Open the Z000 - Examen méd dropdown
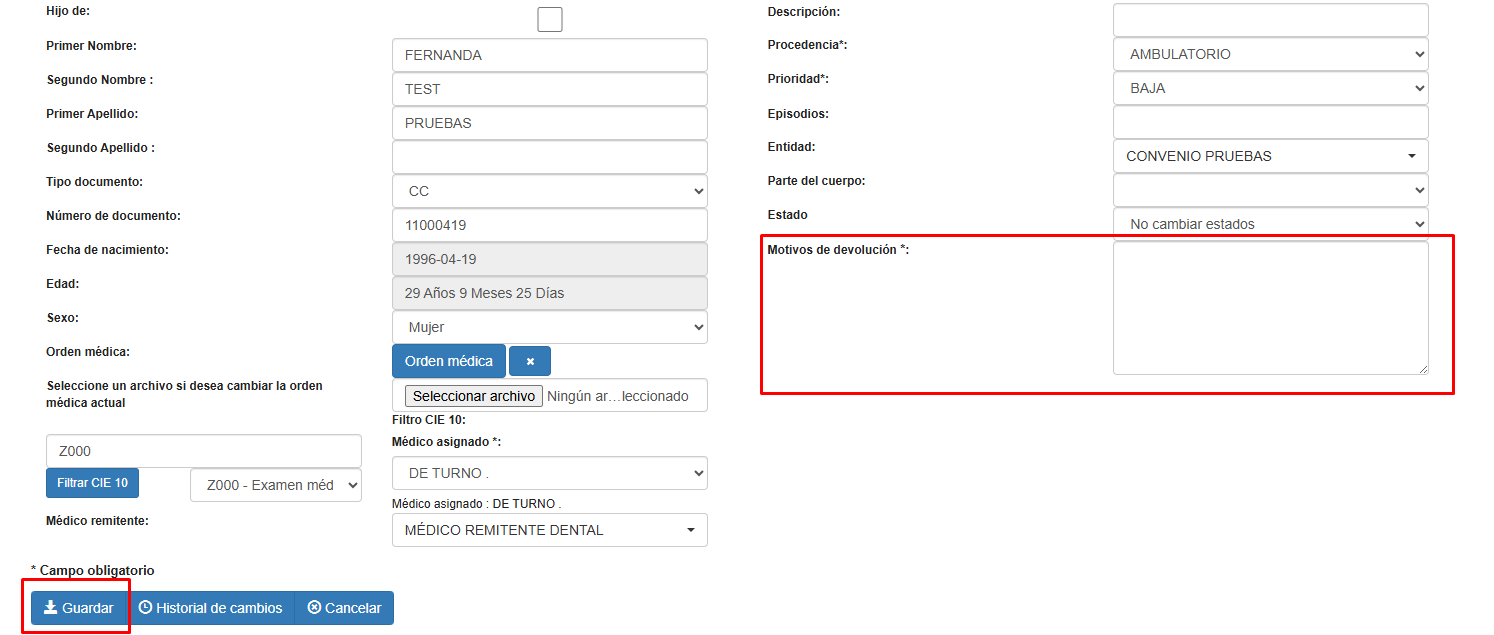The image size is (1494, 635). tap(276, 485)
